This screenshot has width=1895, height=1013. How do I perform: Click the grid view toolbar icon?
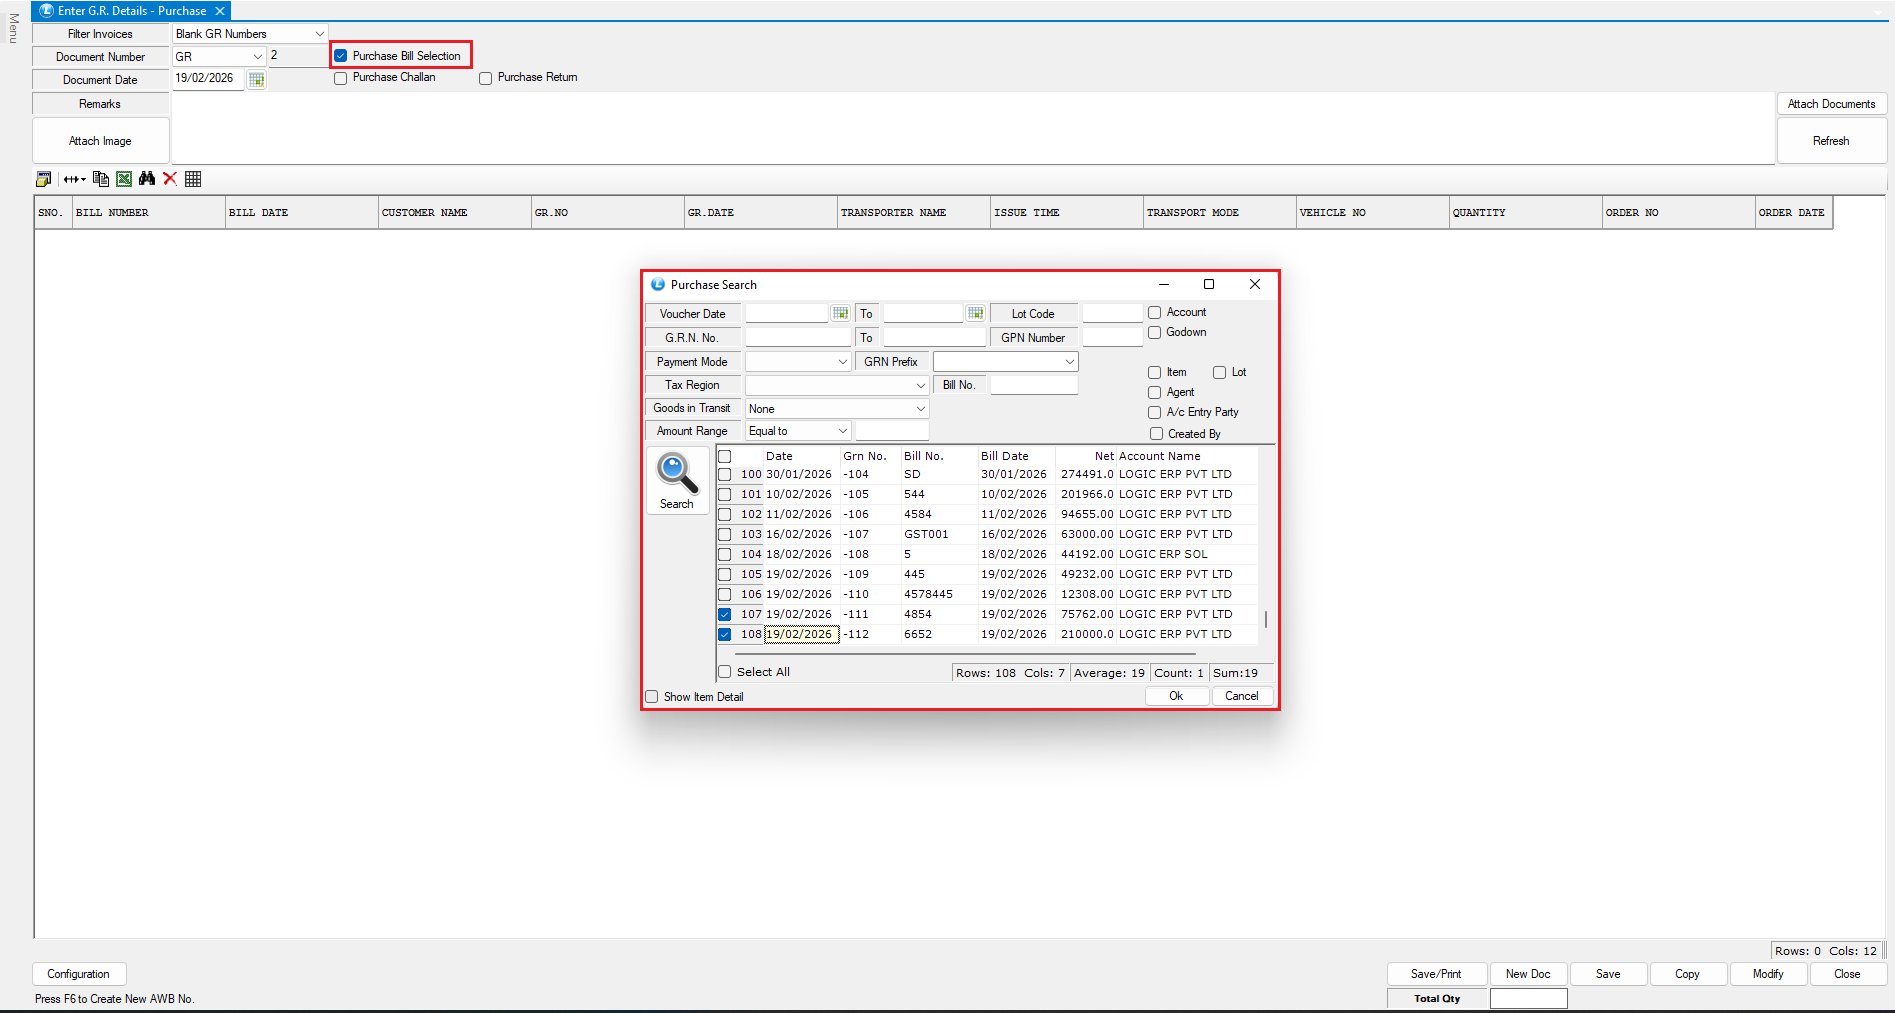click(x=193, y=179)
